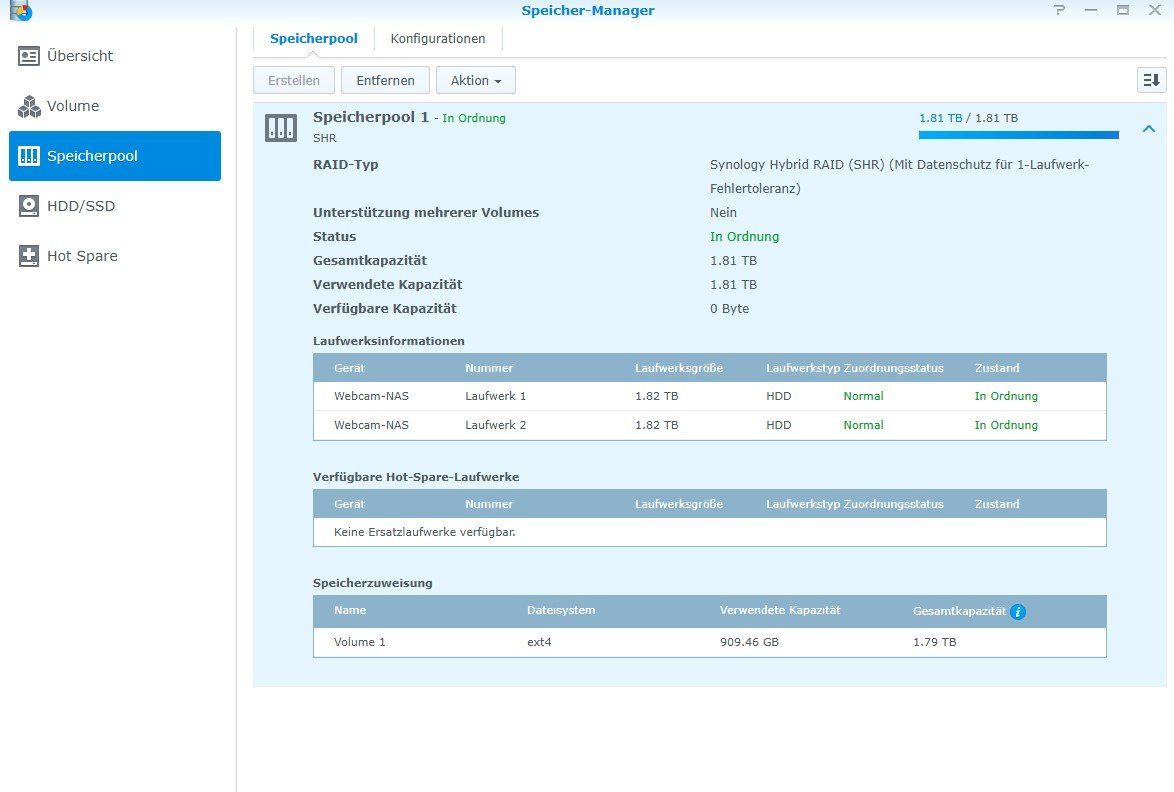Open the HDD/SSD drive icon
This screenshot has height=792, width=1174.
(29, 206)
